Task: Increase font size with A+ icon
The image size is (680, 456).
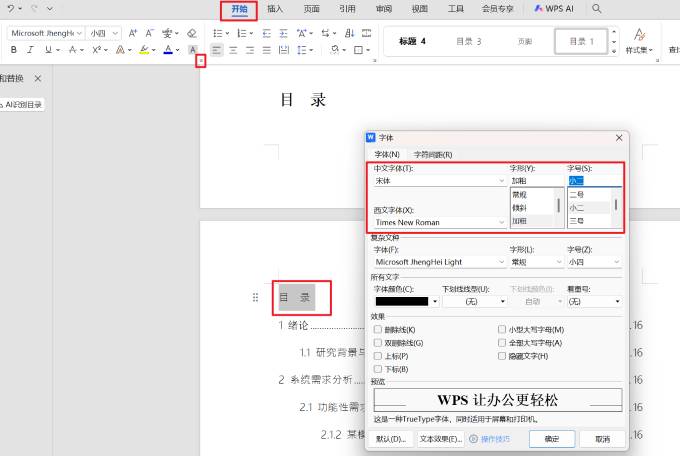Action: pos(133,33)
